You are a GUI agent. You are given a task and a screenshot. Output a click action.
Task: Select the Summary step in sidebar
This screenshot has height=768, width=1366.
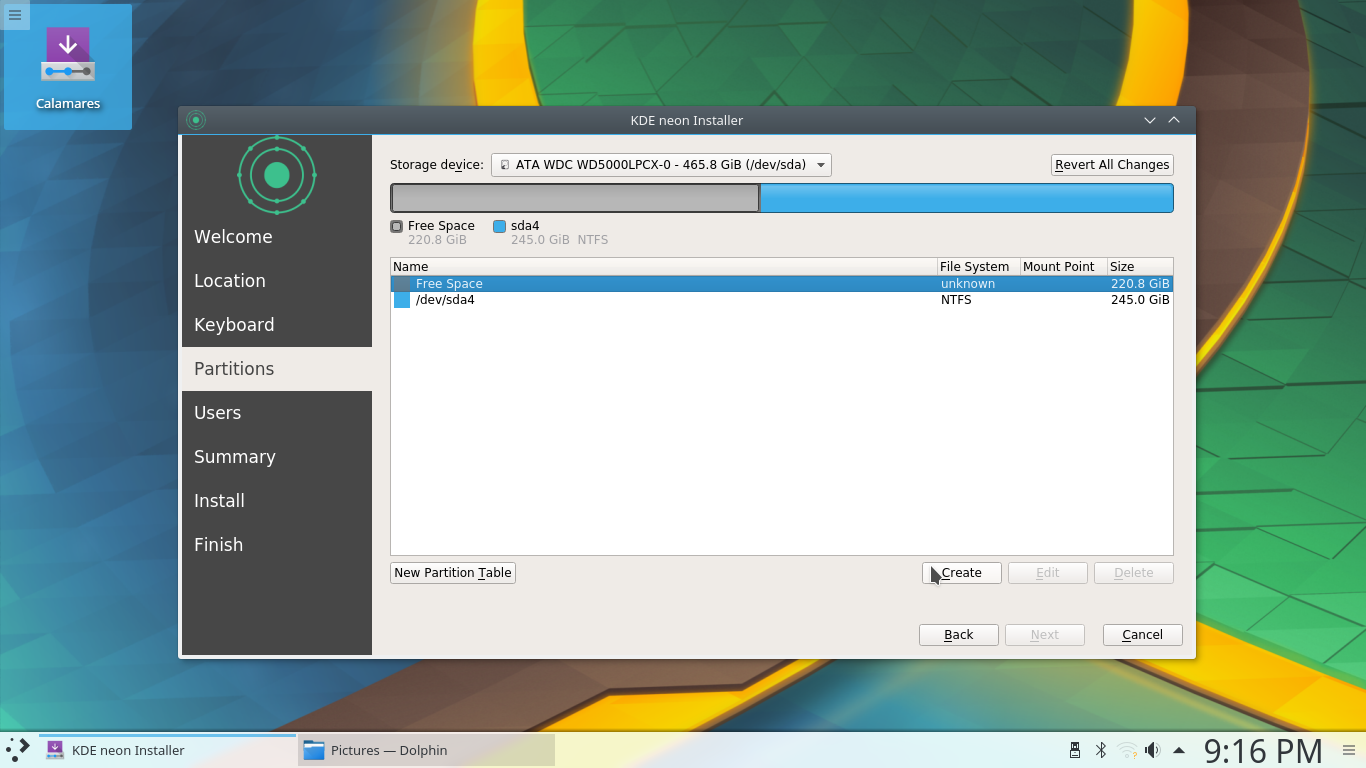277,457
